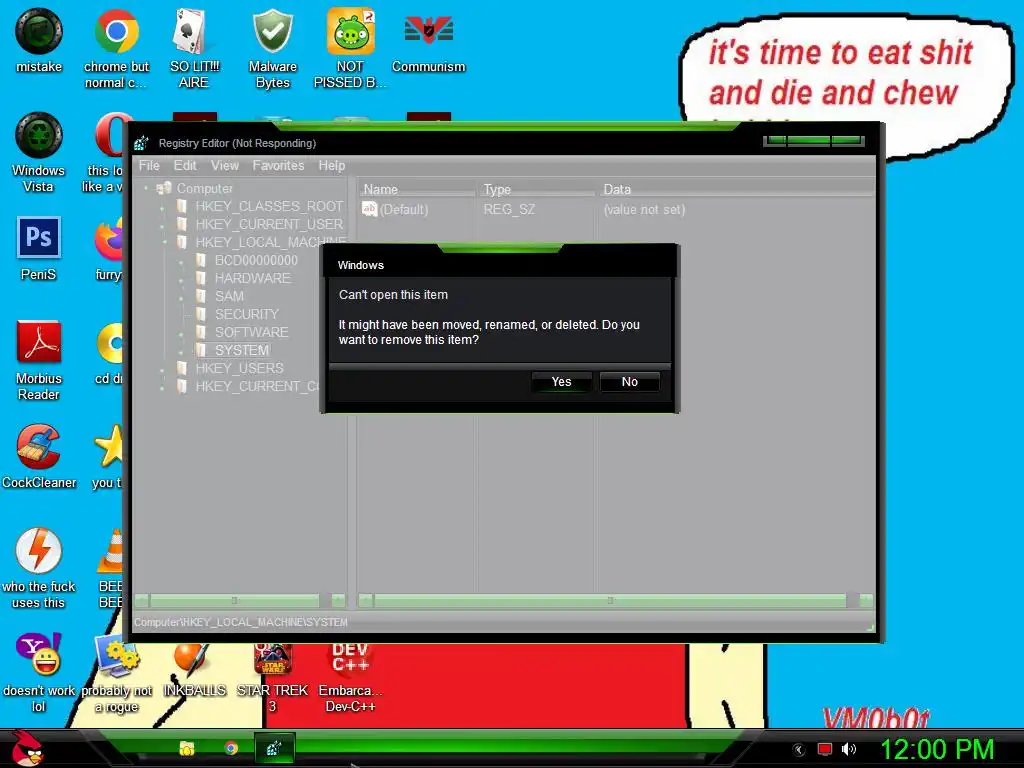Viewport: 1024px width, 768px height.
Task: Click the Name column header
Action: [417, 189]
